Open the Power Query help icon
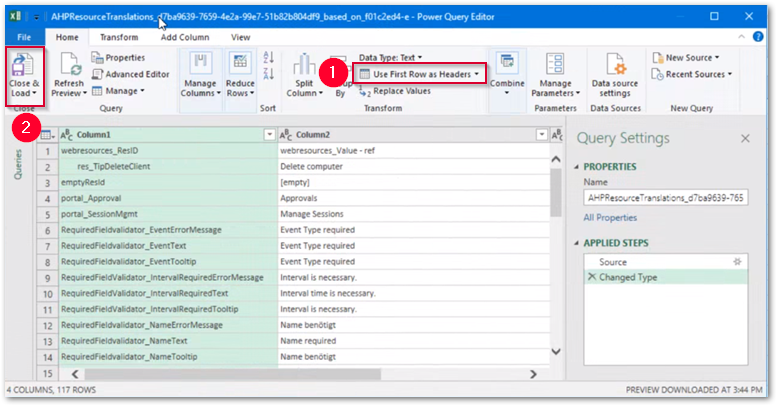 click(x=758, y=37)
